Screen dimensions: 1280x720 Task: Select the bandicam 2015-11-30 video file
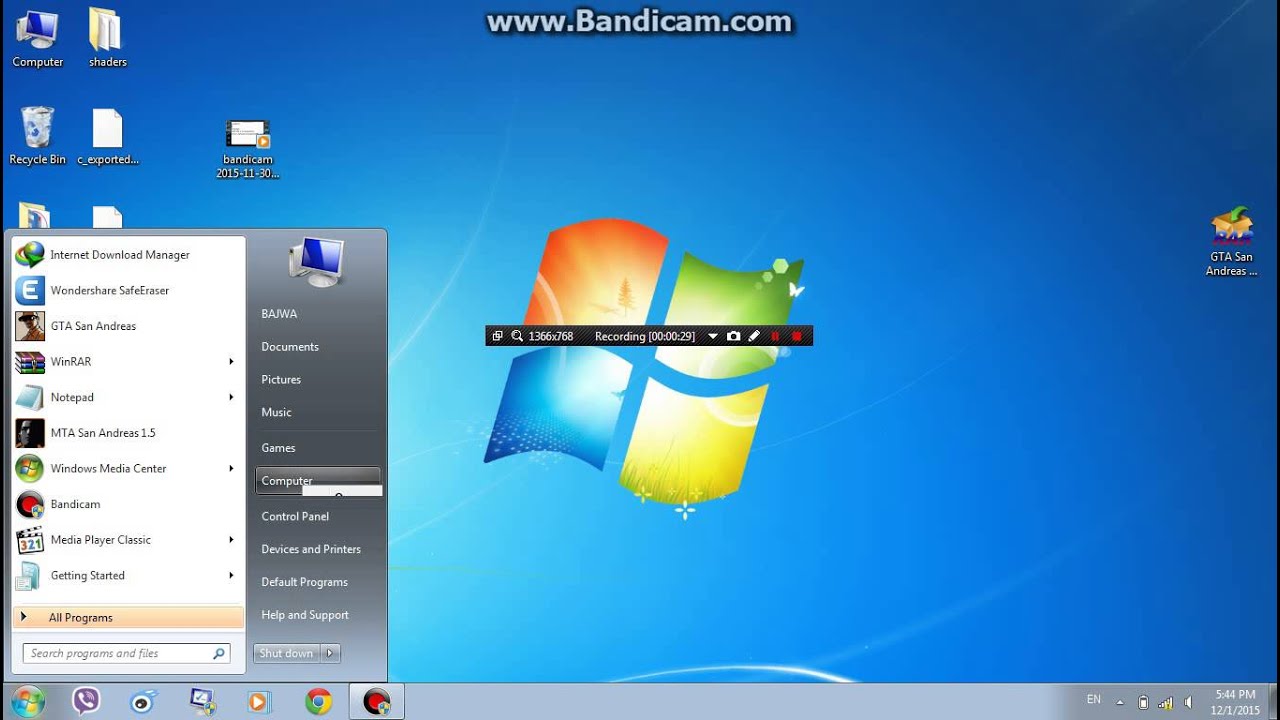point(248,149)
